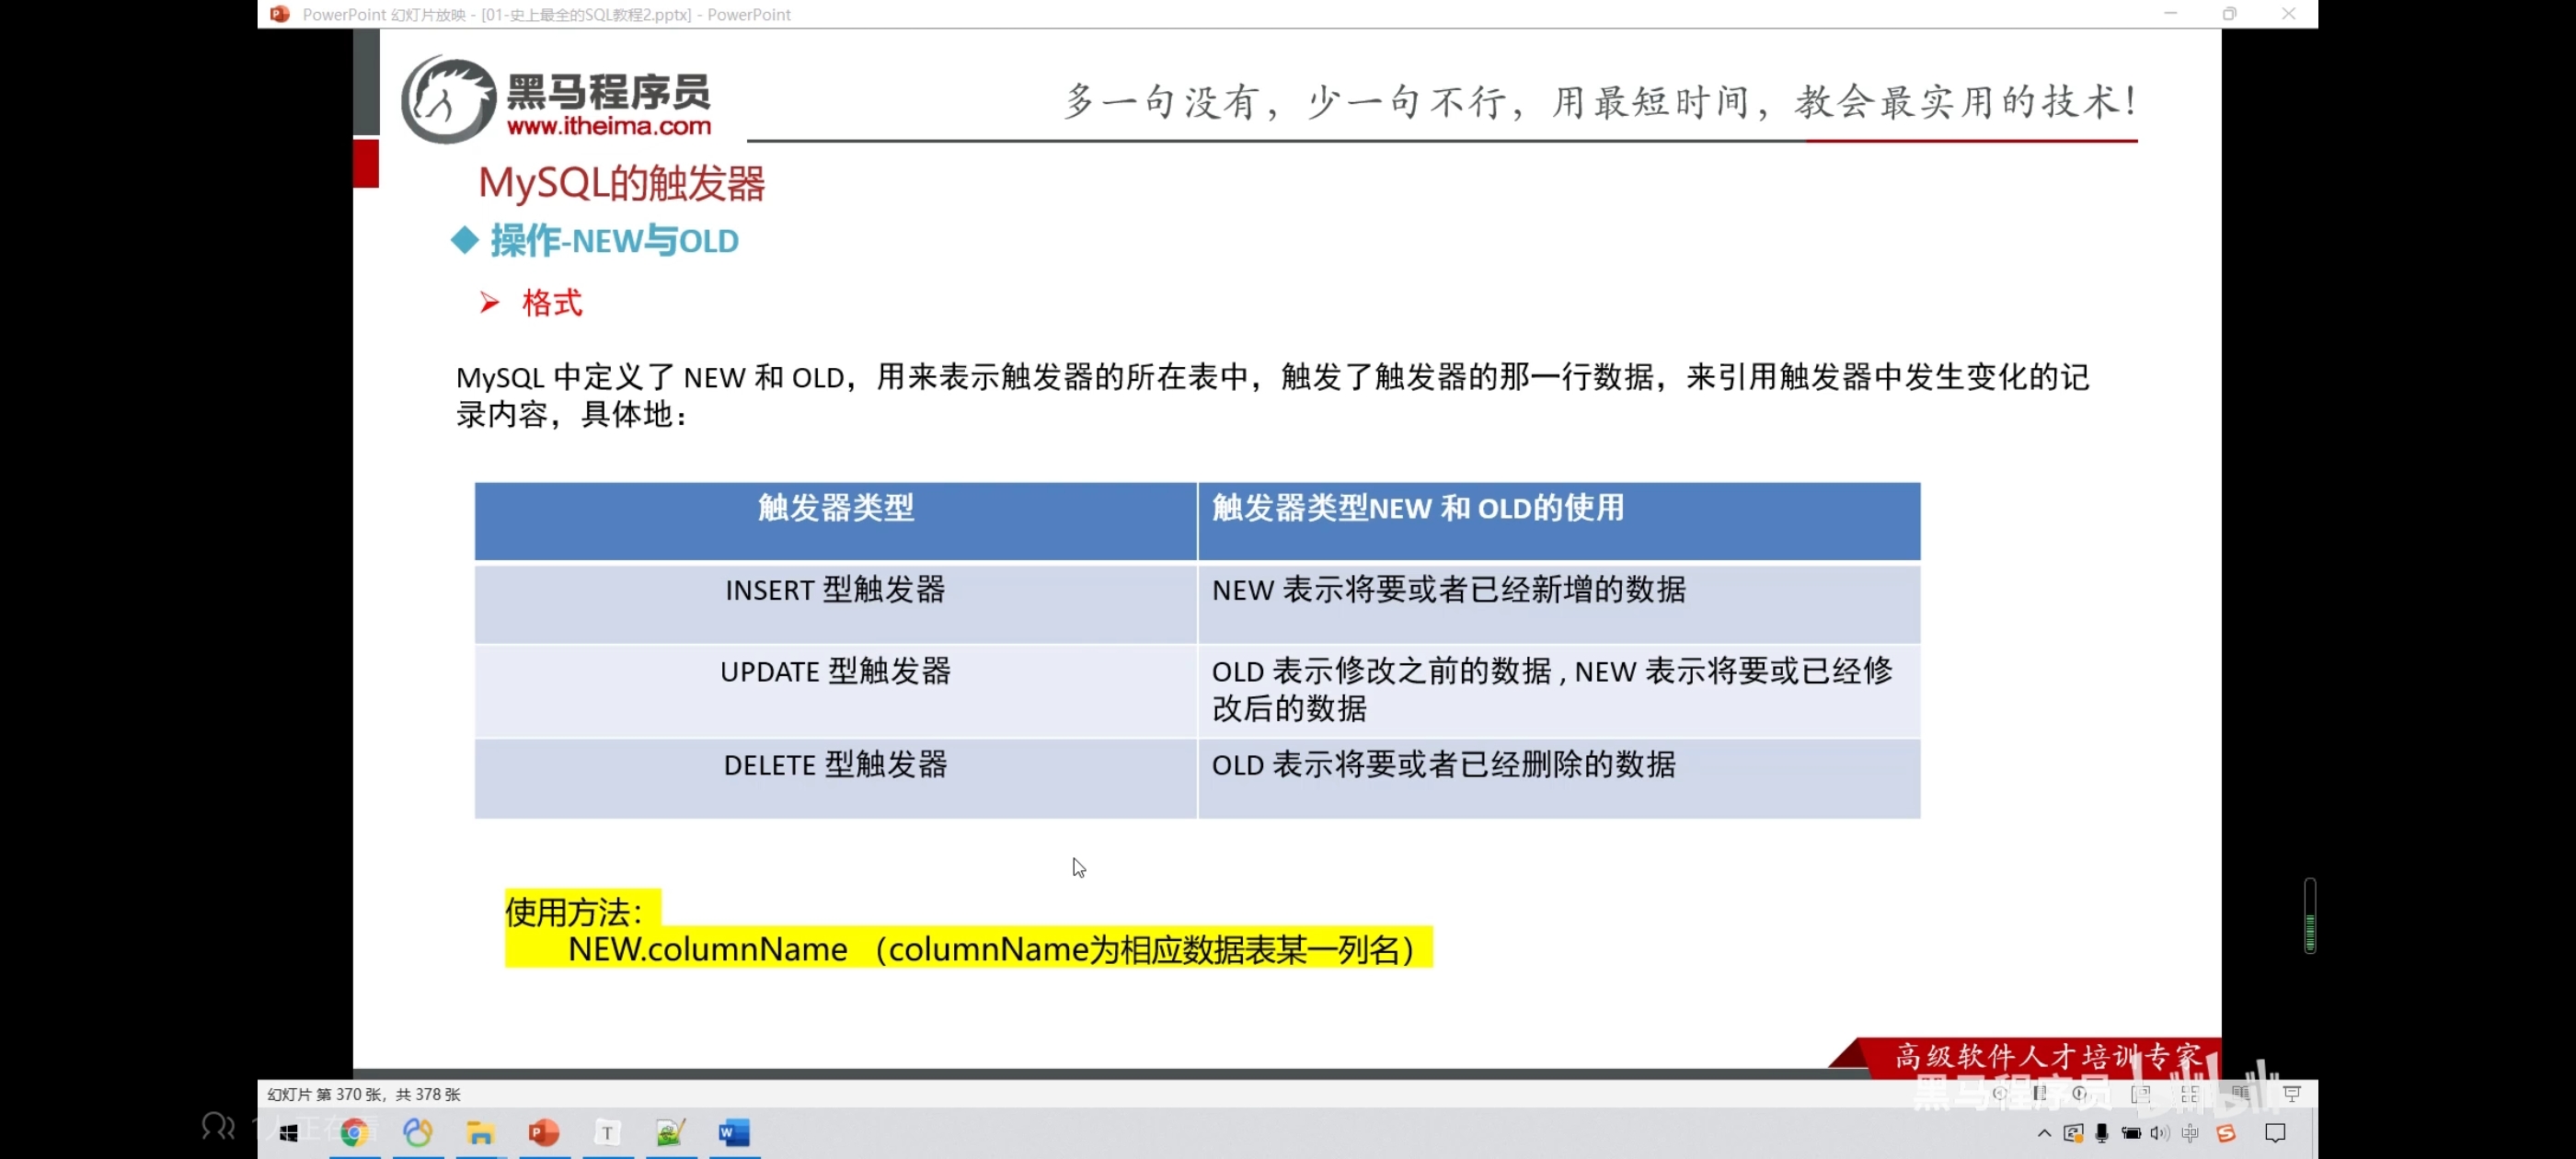This screenshot has height=1159, width=2576.
Task: Go to previous slide with status bar arrow
Action: pyautogui.click(x=1999, y=1093)
